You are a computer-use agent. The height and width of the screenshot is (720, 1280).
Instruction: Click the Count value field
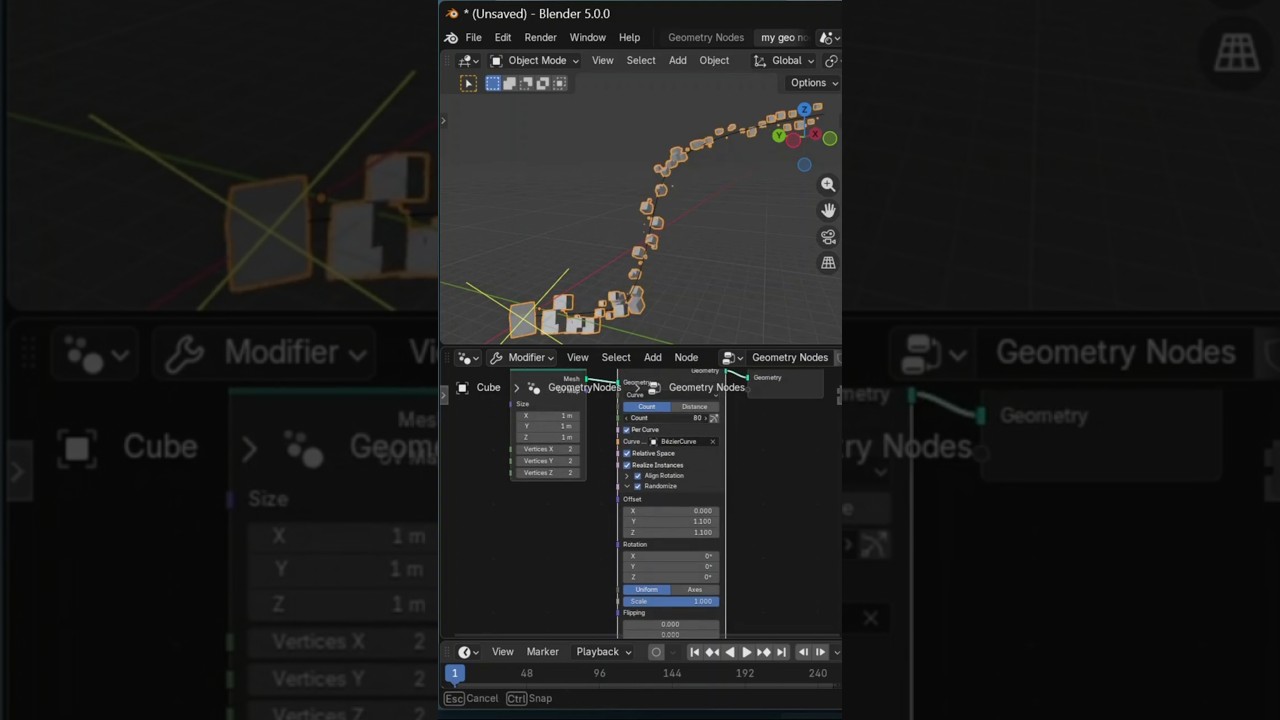pos(665,418)
